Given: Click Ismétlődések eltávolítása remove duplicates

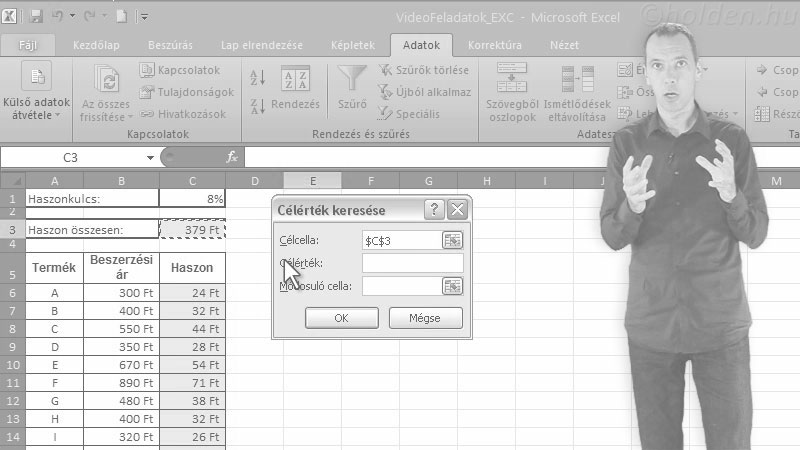Looking at the screenshot, I should point(577,92).
